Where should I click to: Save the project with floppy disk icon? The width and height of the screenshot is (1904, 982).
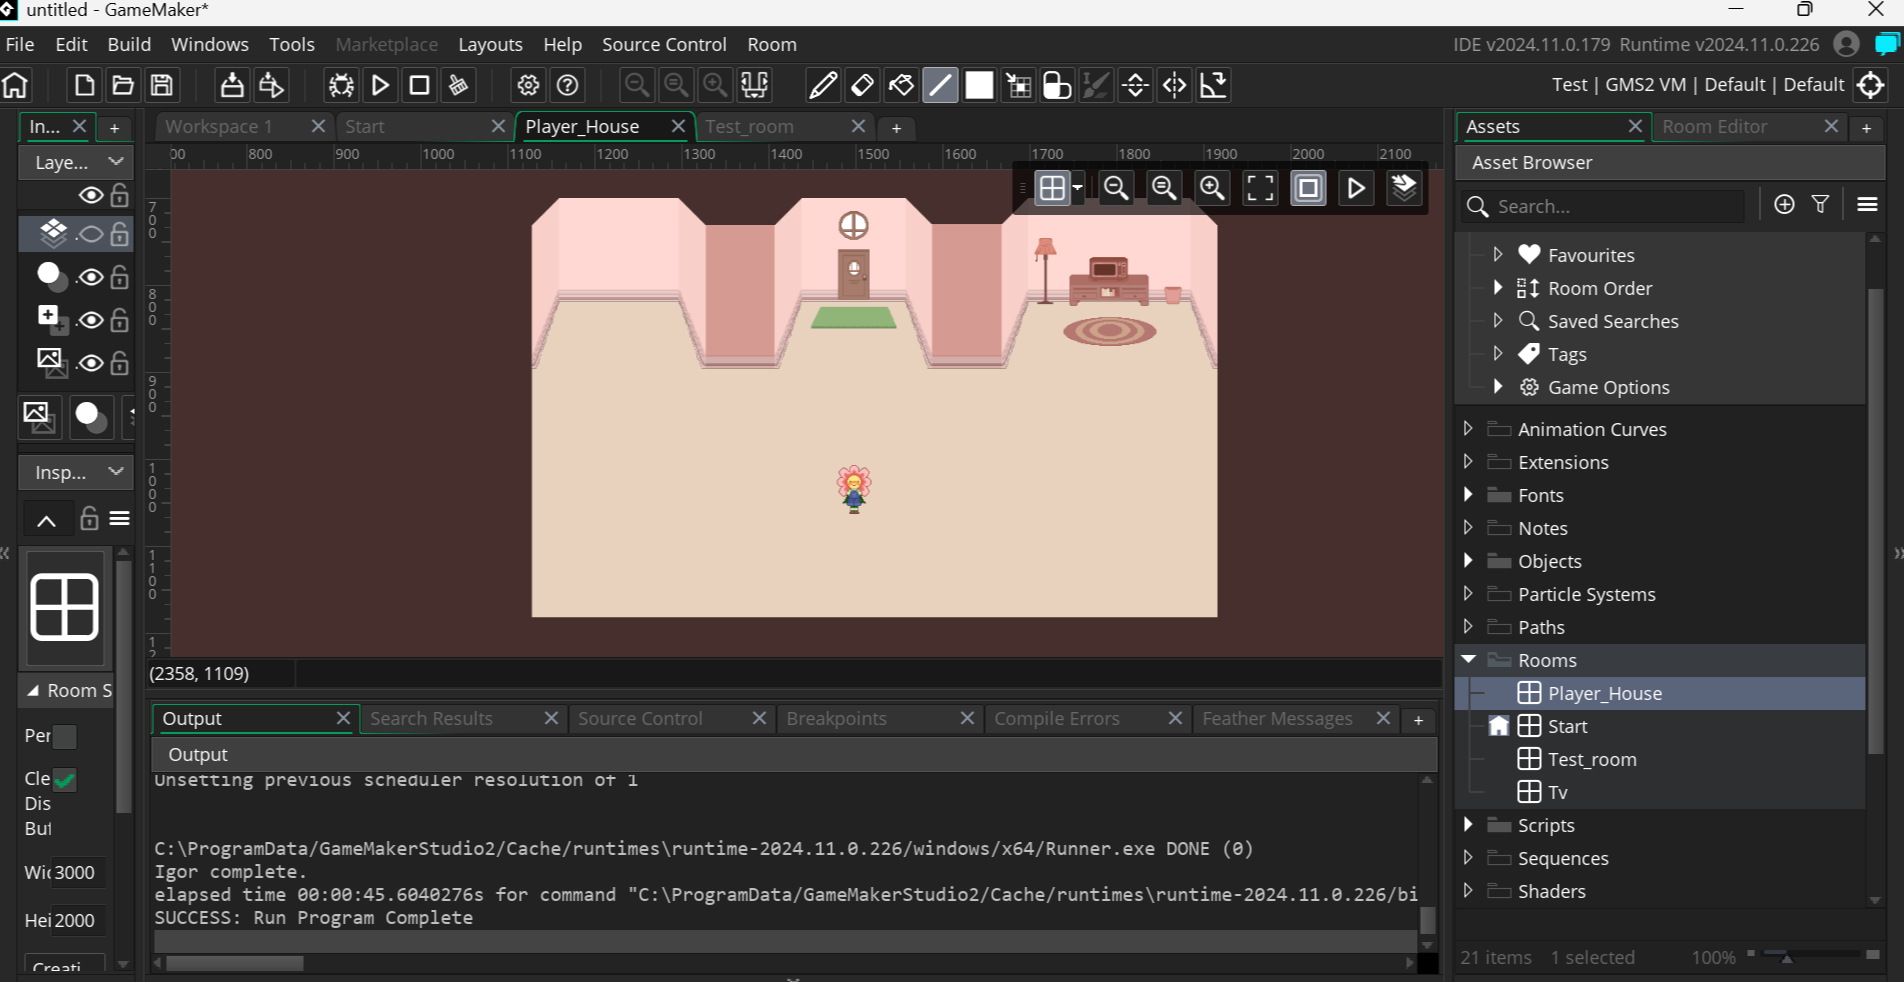pyautogui.click(x=161, y=85)
